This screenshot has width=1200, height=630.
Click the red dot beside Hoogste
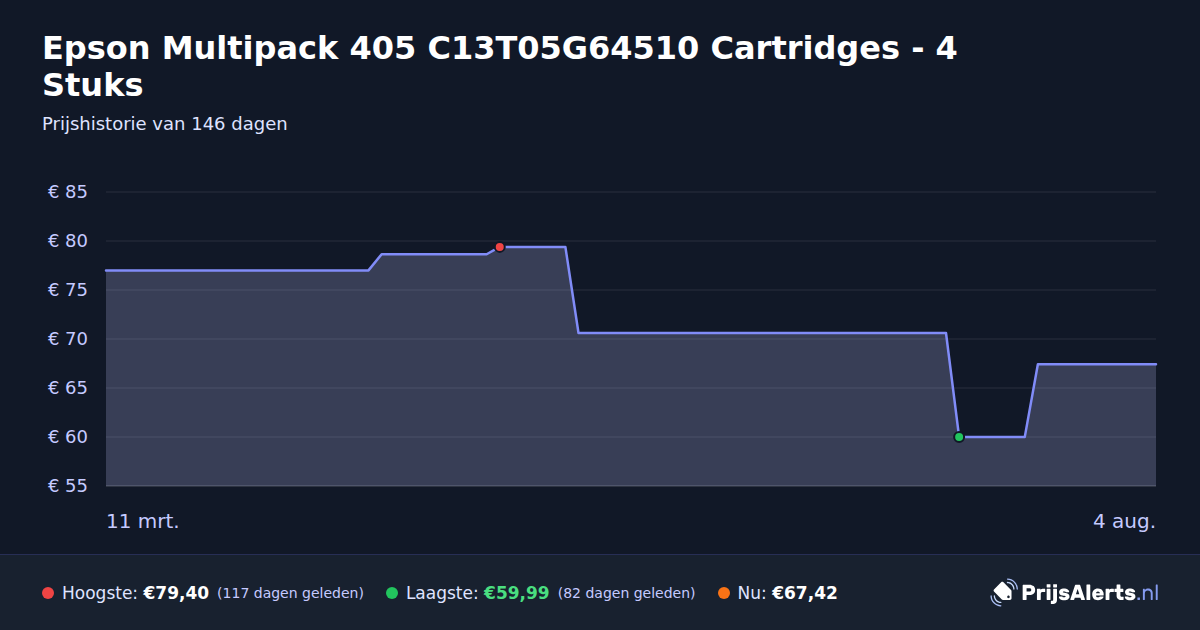click(x=48, y=593)
